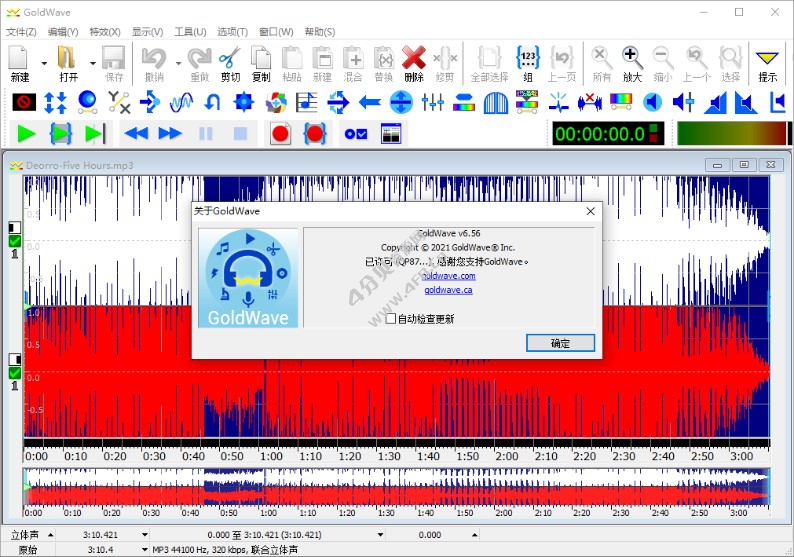The height and width of the screenshot is (557, 794).
Task: Open control properties checkbox icon
Action: (355, 134)
